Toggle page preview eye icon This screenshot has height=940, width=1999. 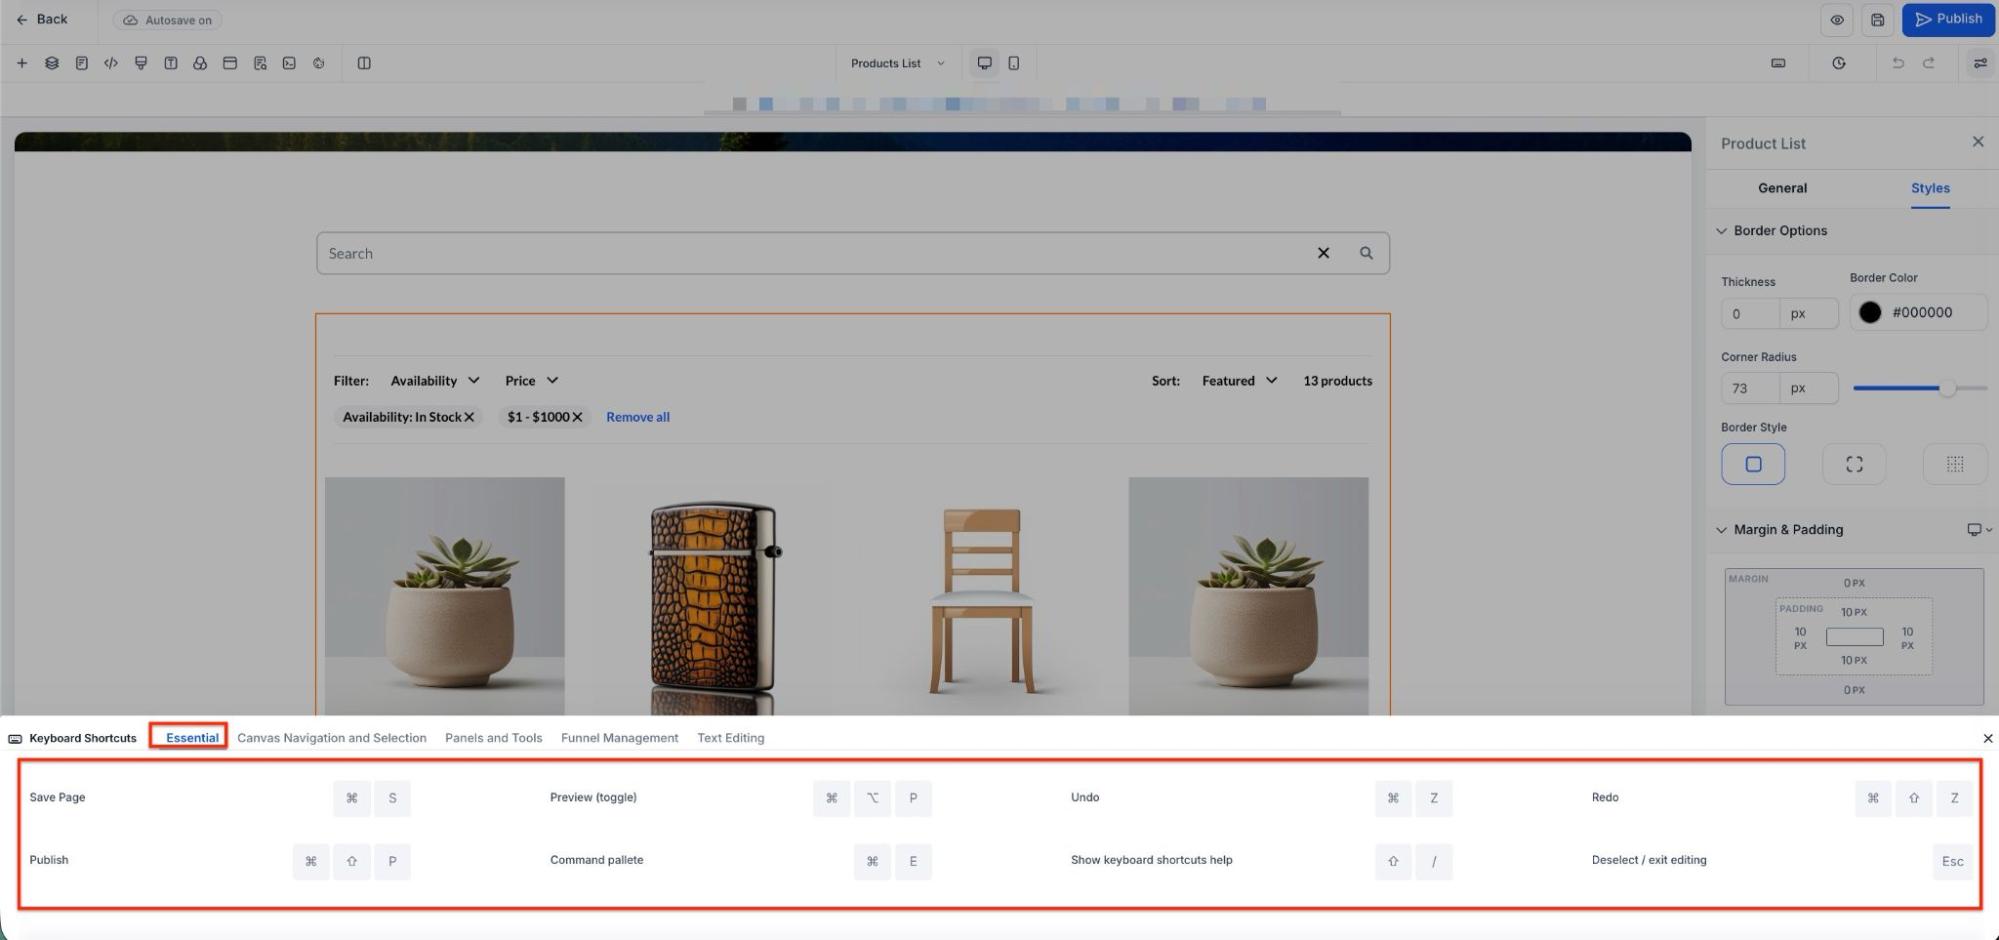tap(1837, 20)
